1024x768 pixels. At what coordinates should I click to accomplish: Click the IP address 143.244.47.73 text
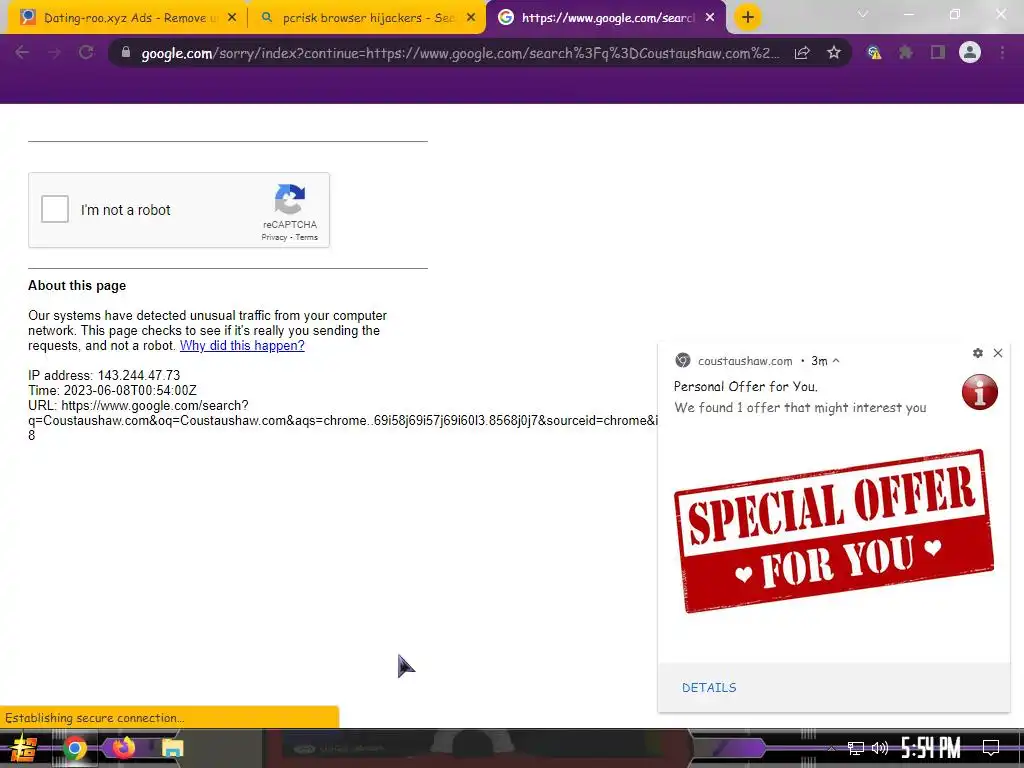tap(104, 376)
